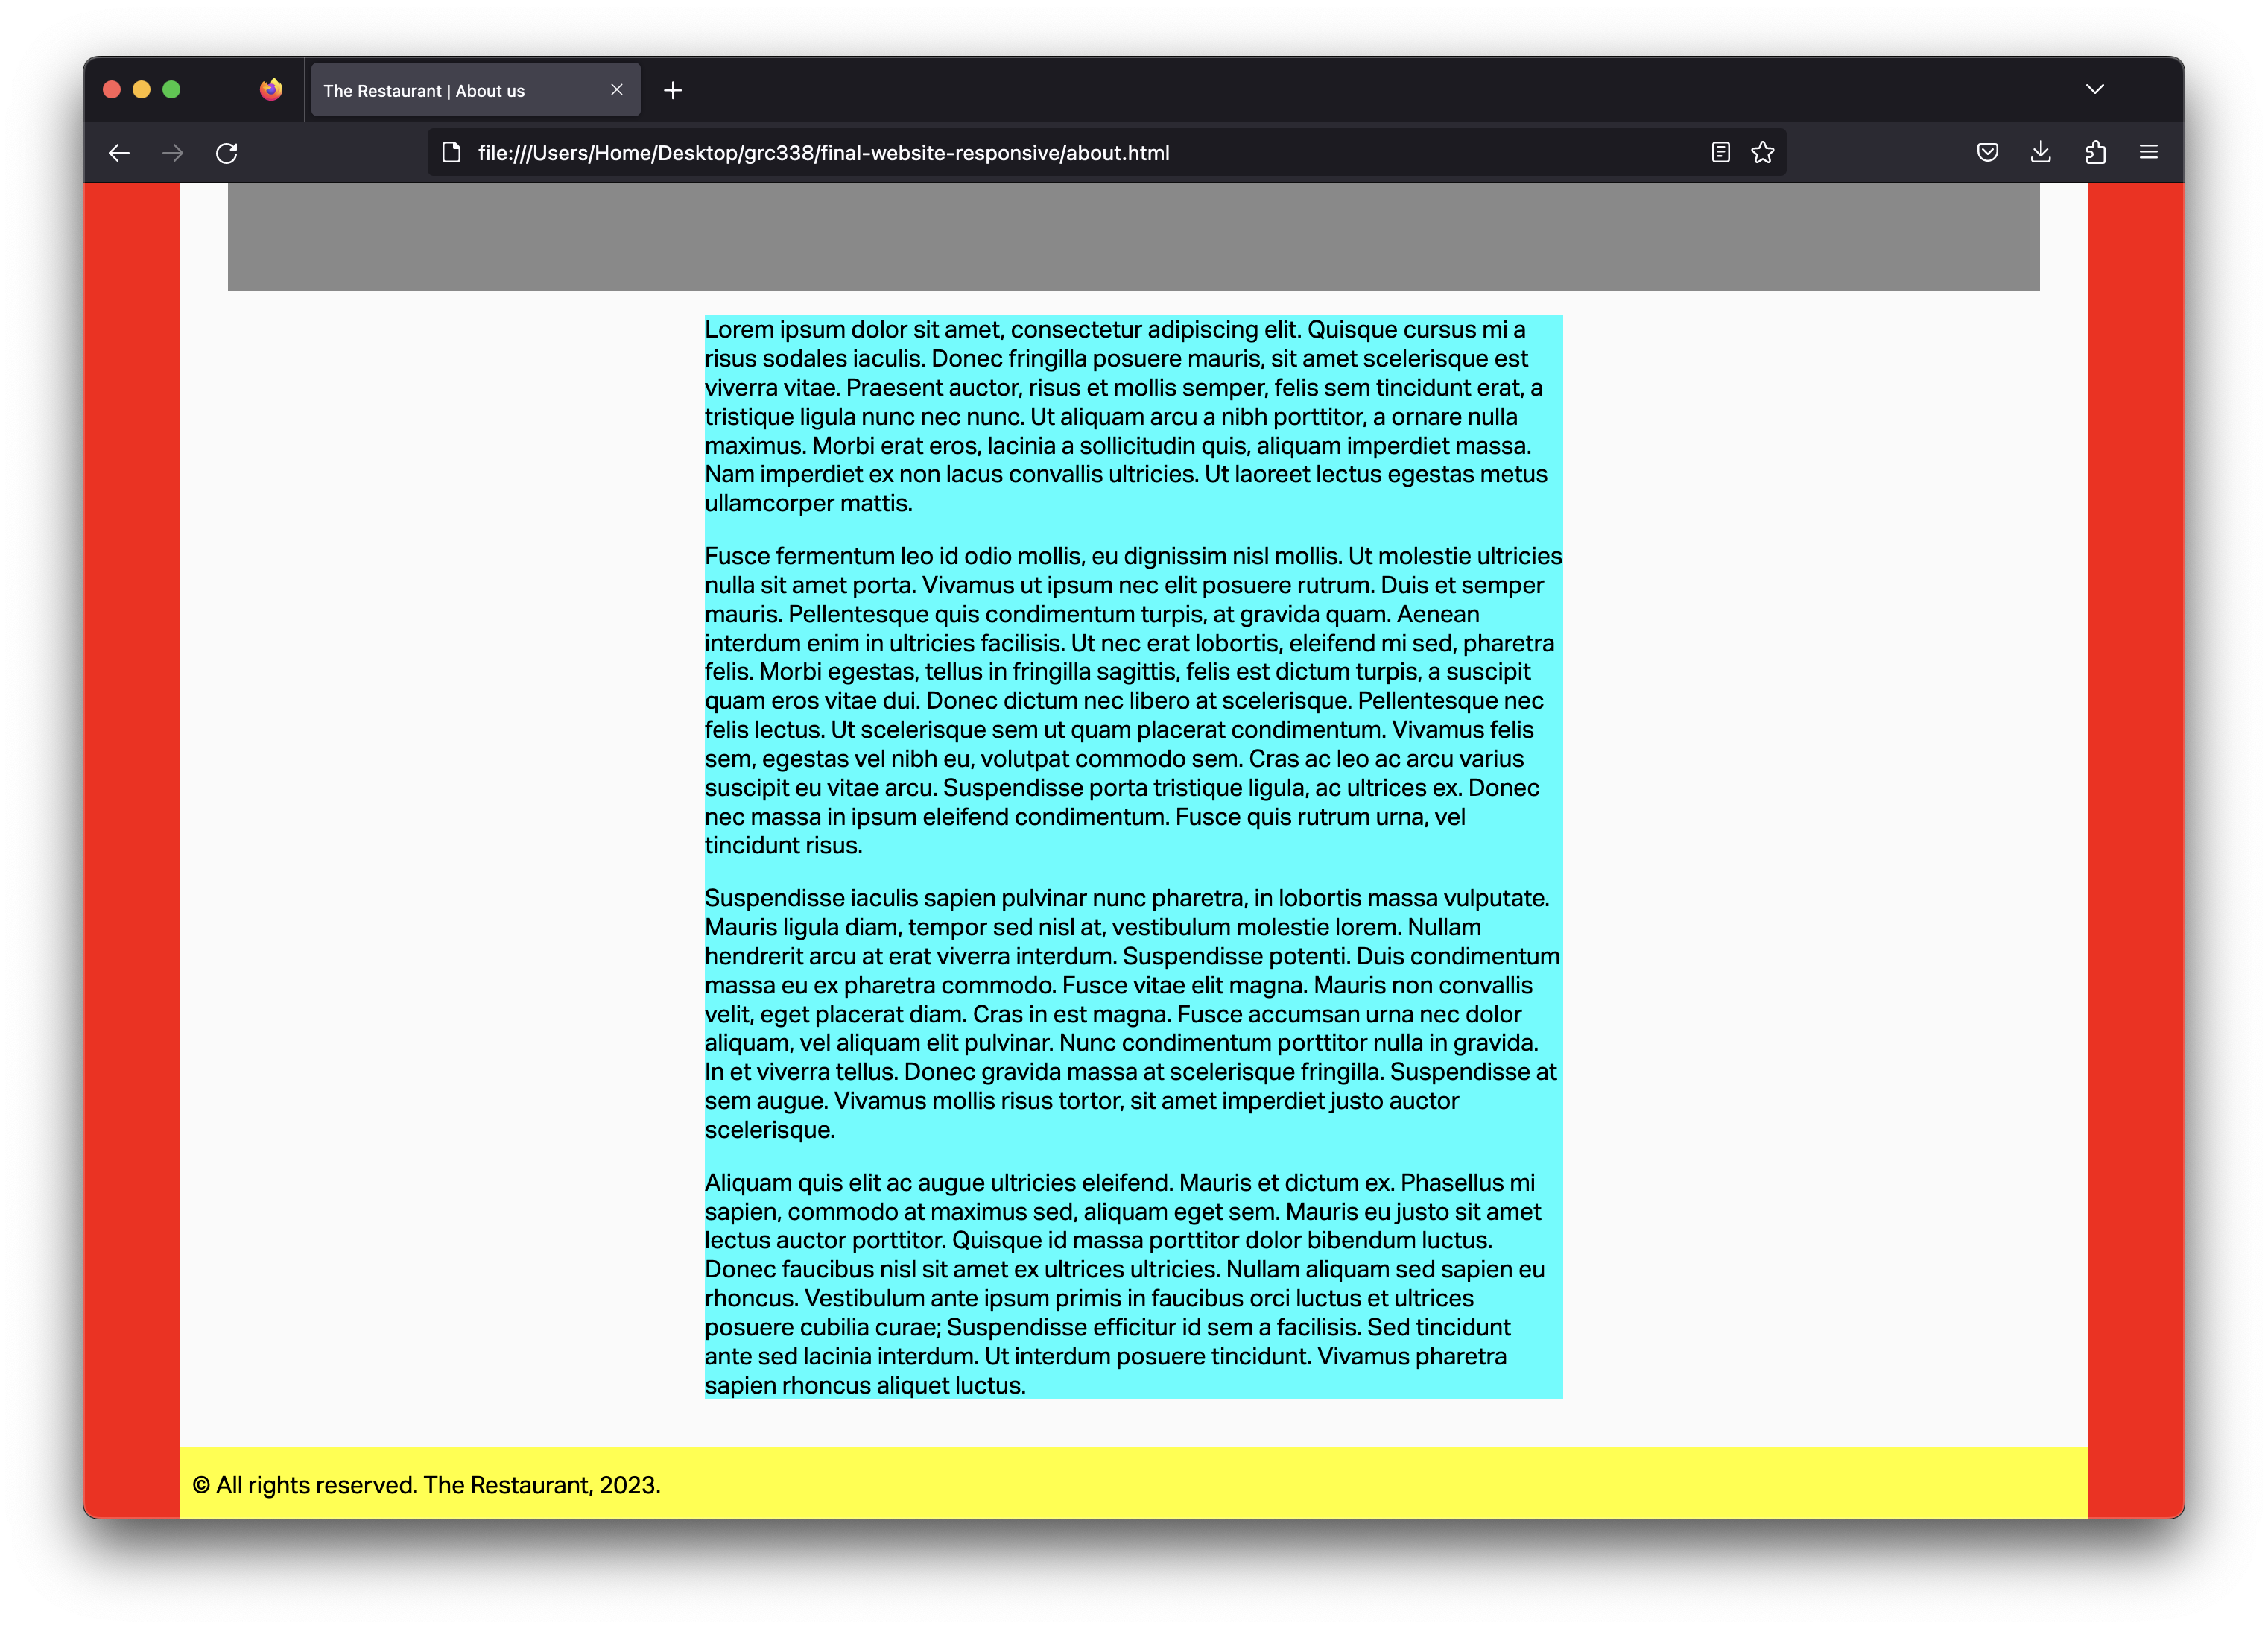This screenshot has height=1629, width=2268.
Task: Click paragraph starting 'Lorem ipsum dolor sit amet'
Action: click(x=1133, y=416)
